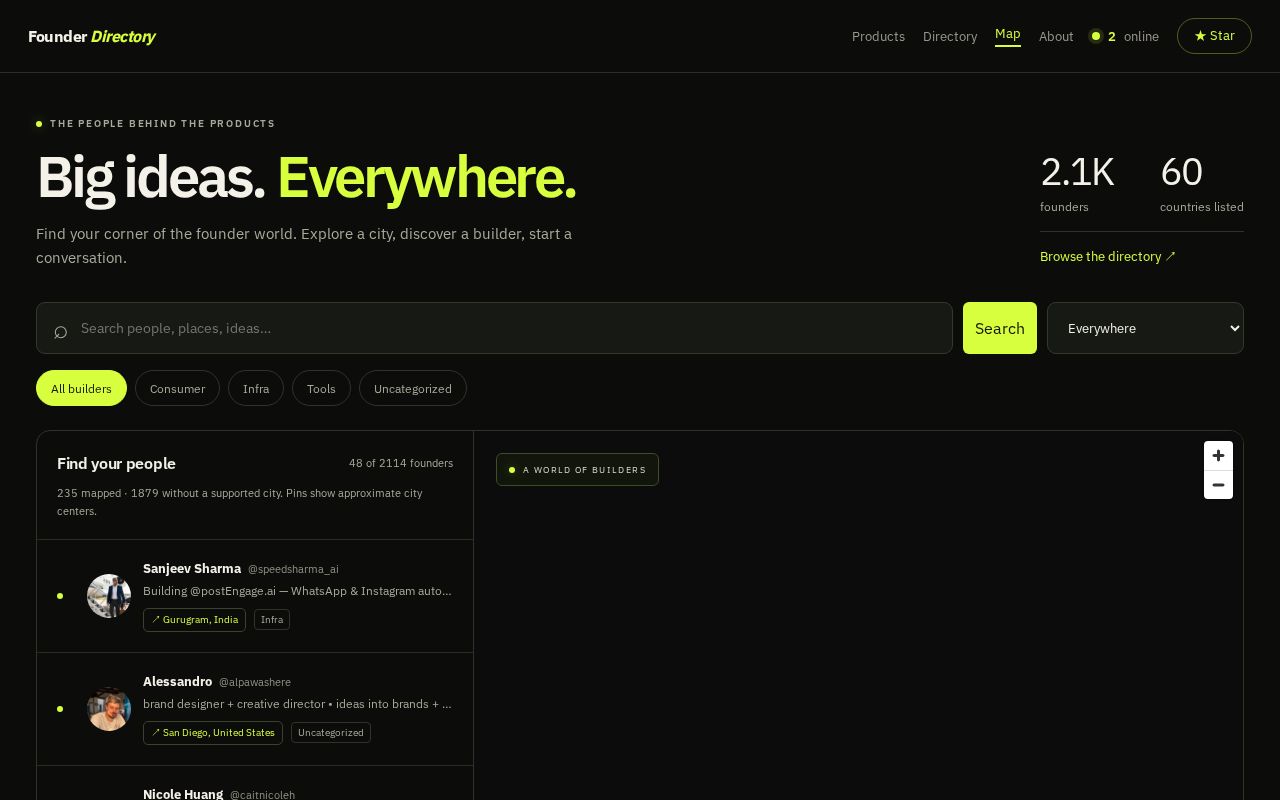Click Sanjeev Sharma's avatar photo
The width and height of the screenshot is (1280, 800).
[109, 596]
